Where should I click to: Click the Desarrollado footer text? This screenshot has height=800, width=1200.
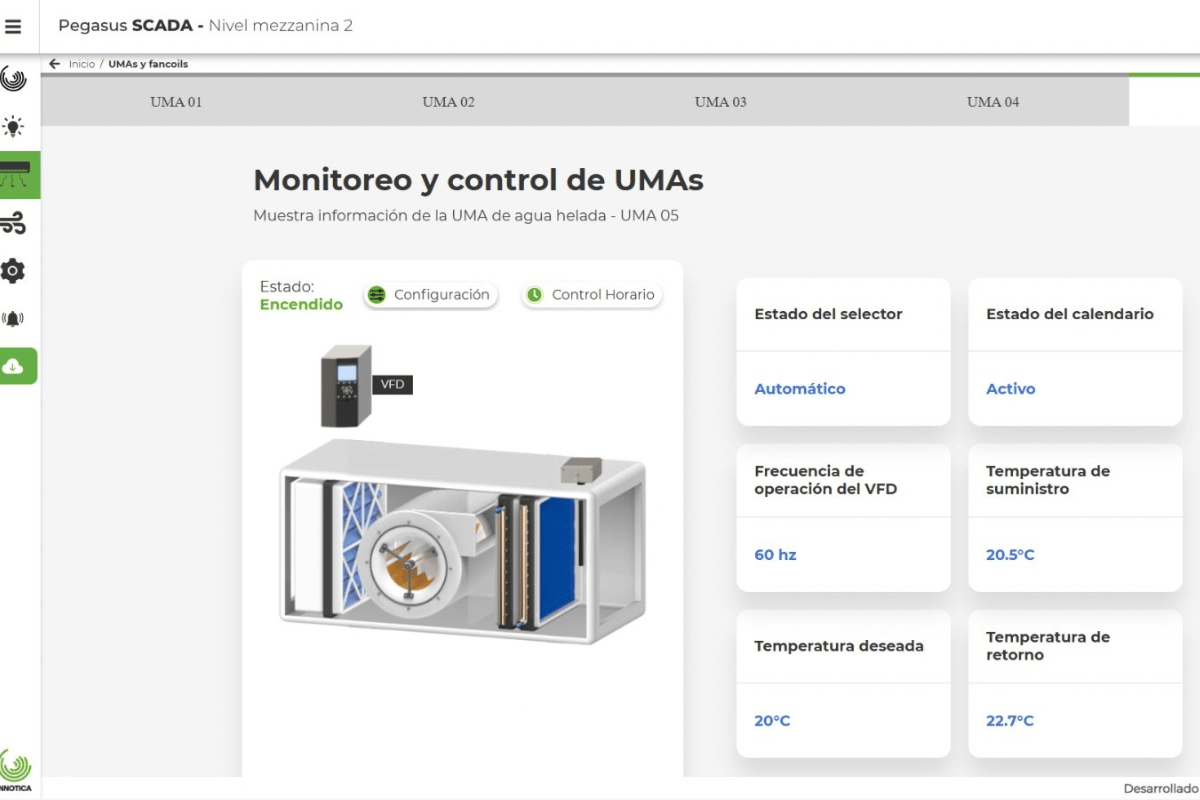click(1161, 789)
